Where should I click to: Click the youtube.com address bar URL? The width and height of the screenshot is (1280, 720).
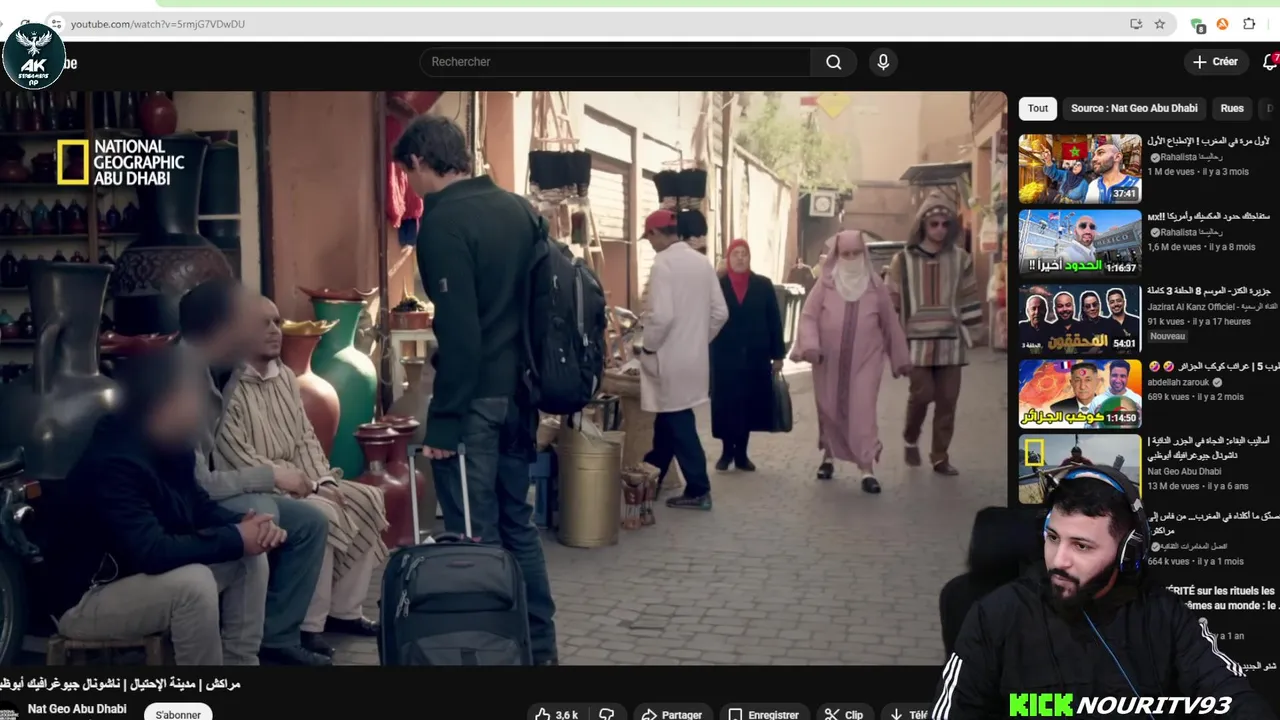point(158,24)
